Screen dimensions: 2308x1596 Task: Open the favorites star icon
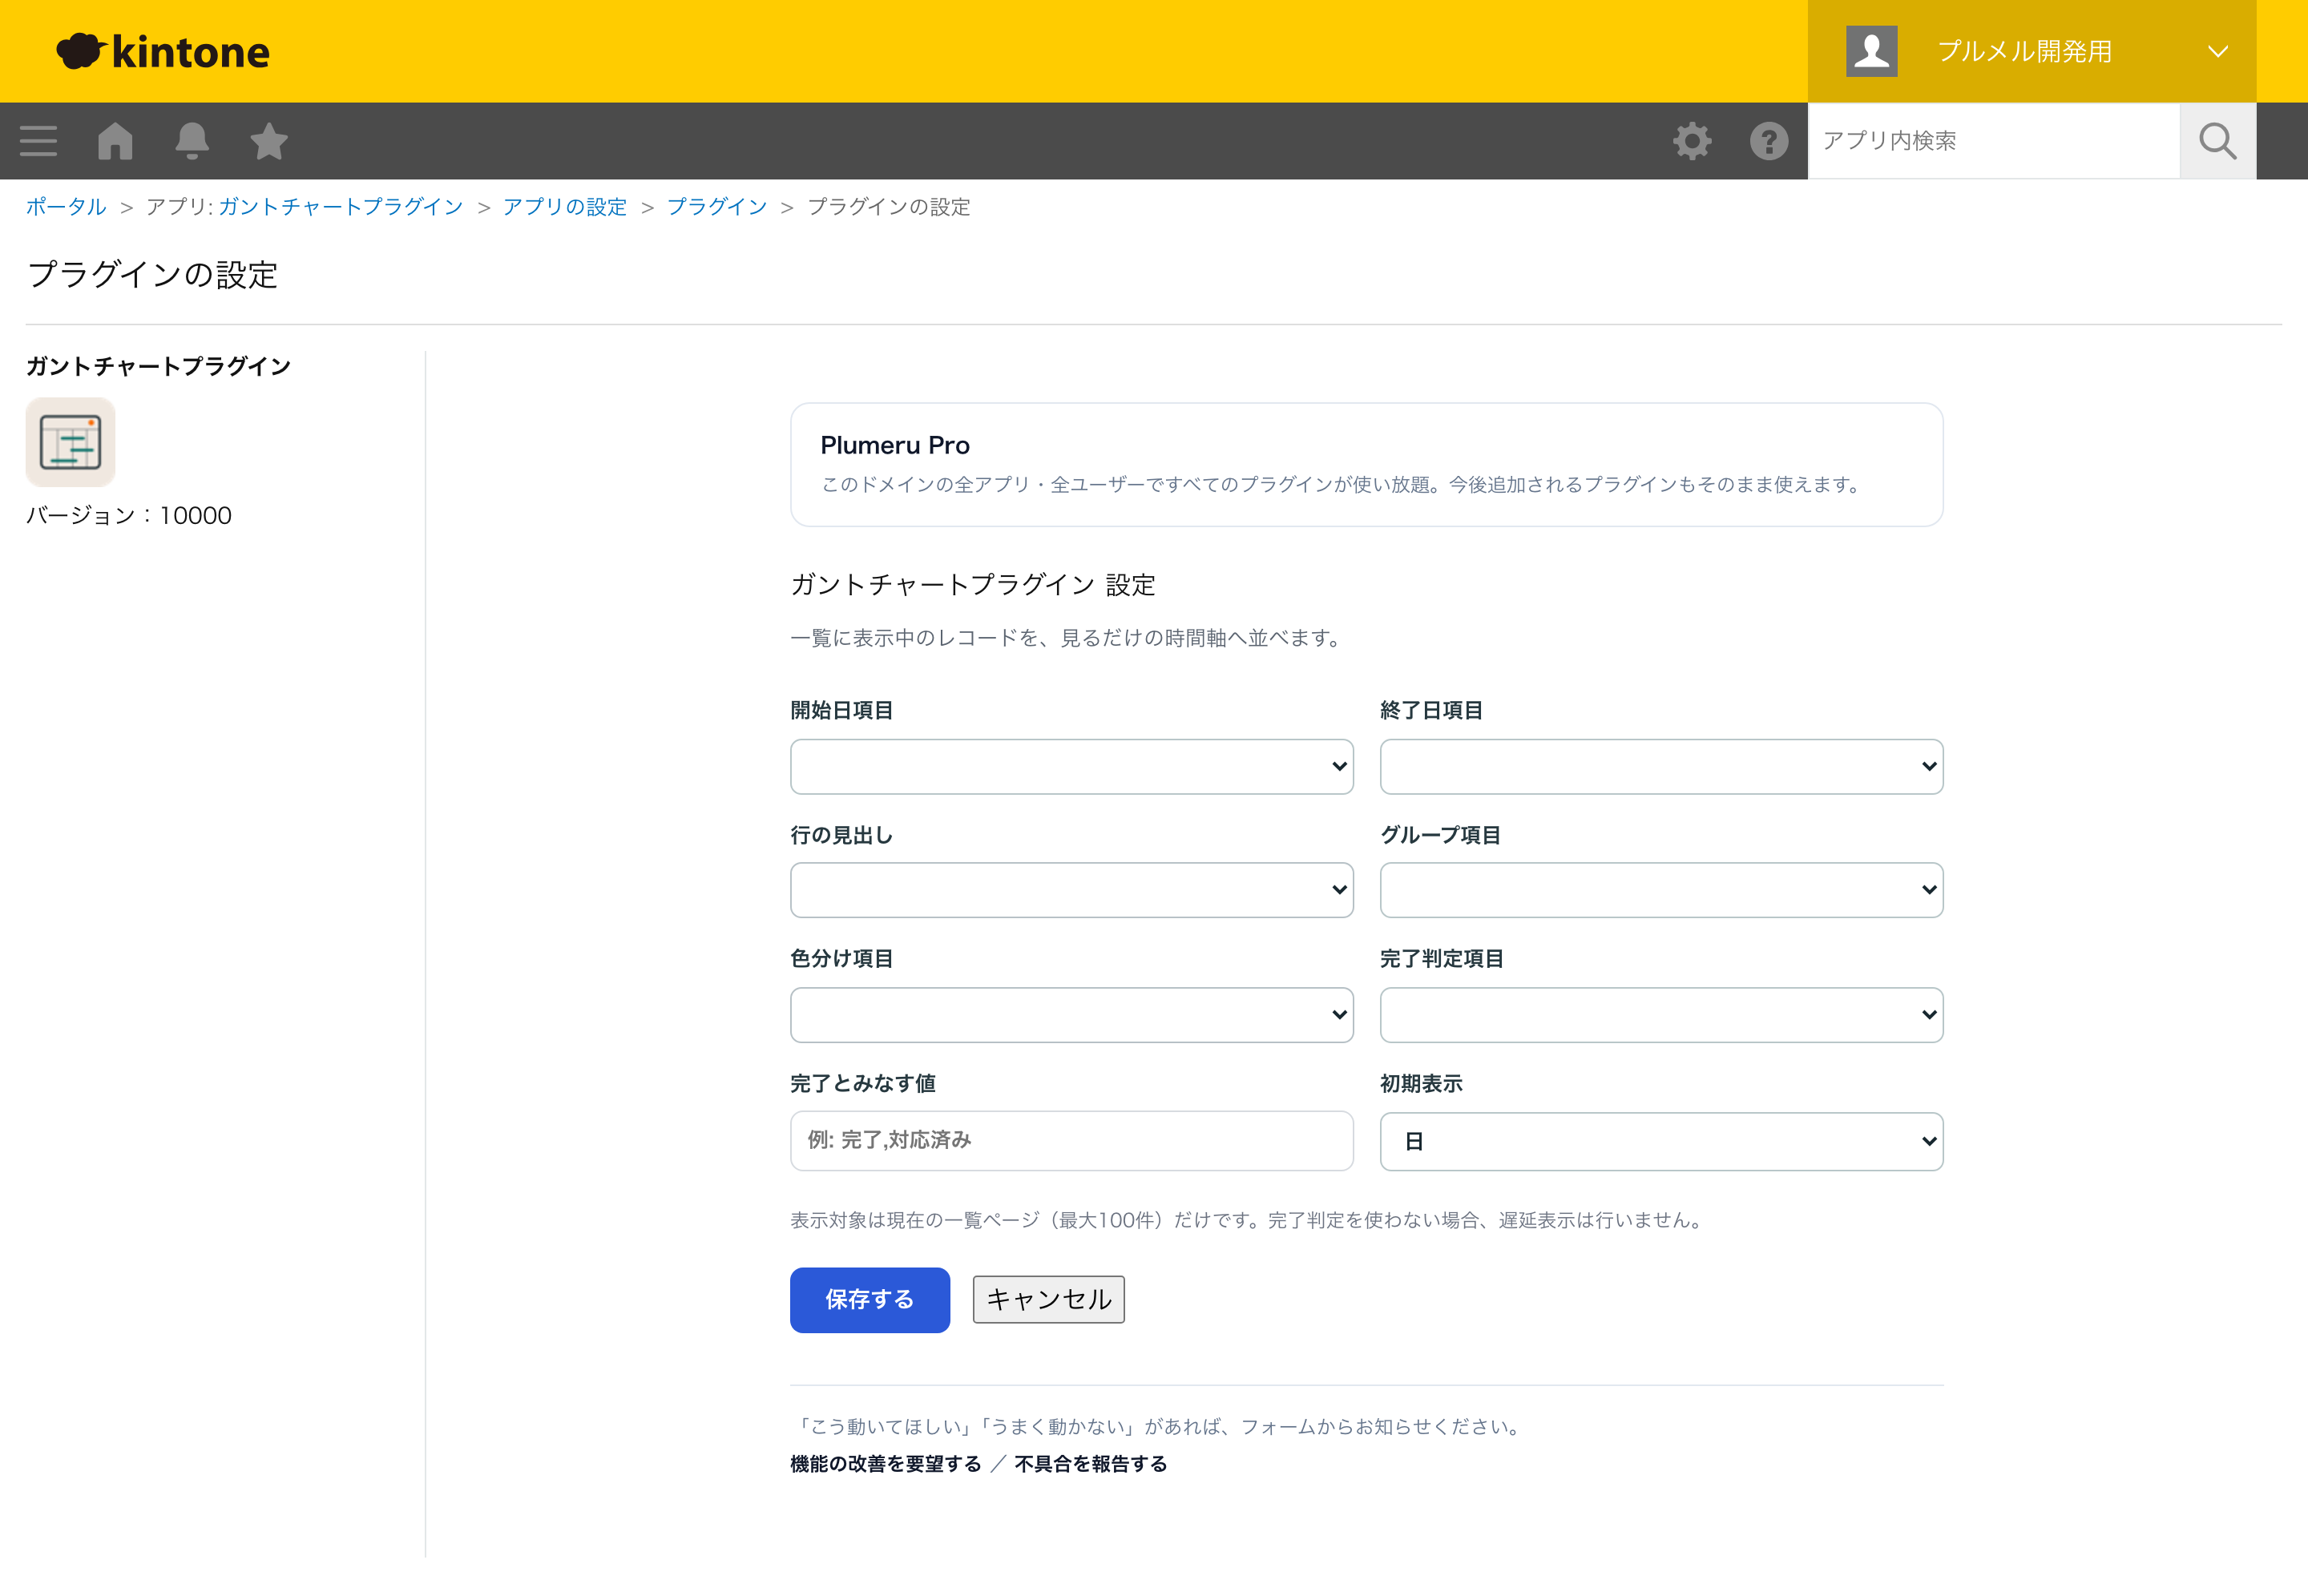pos(268,141)
